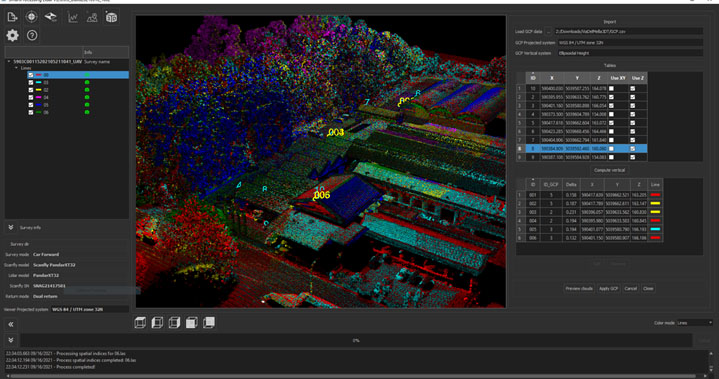This screenshot has height=379, width=719.
Task: Open the Color mode dropdown
Action: (695, 323)
